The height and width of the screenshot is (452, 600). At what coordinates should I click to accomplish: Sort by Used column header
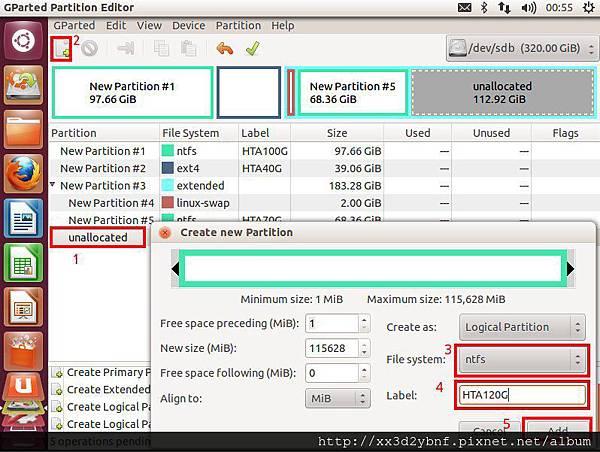417,133
